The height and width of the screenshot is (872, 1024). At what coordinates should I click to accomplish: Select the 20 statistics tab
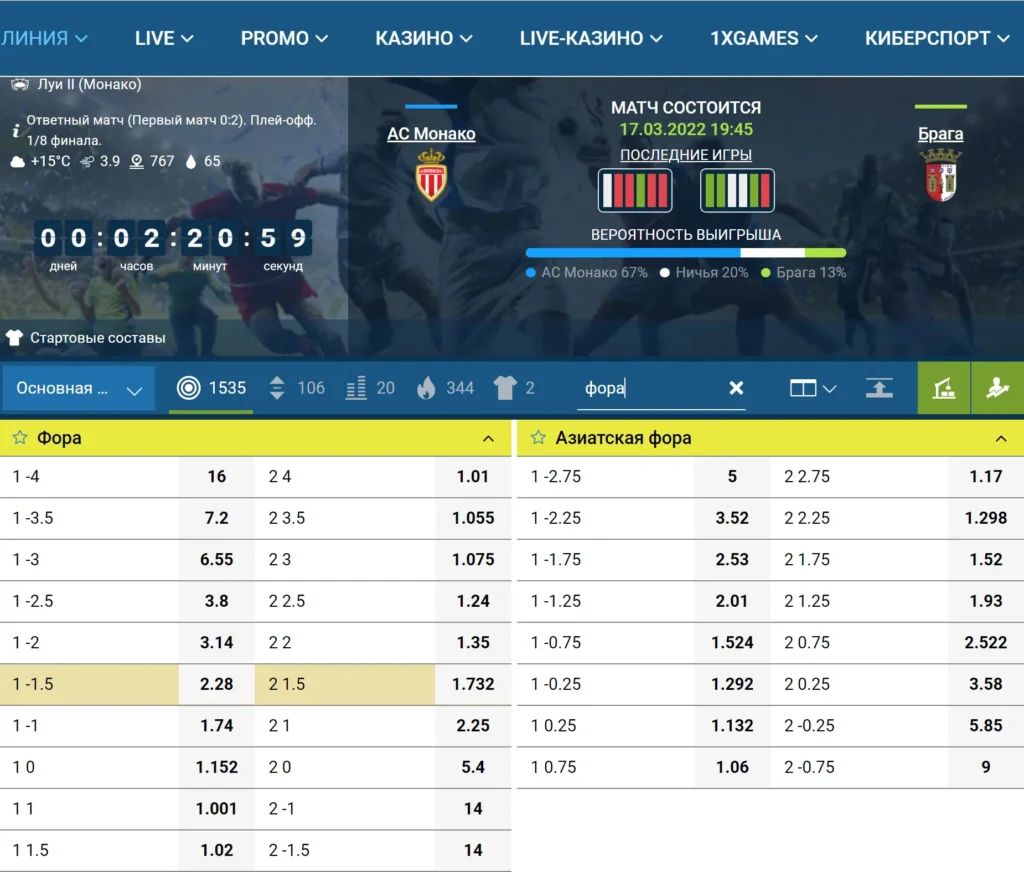(370, 388)
